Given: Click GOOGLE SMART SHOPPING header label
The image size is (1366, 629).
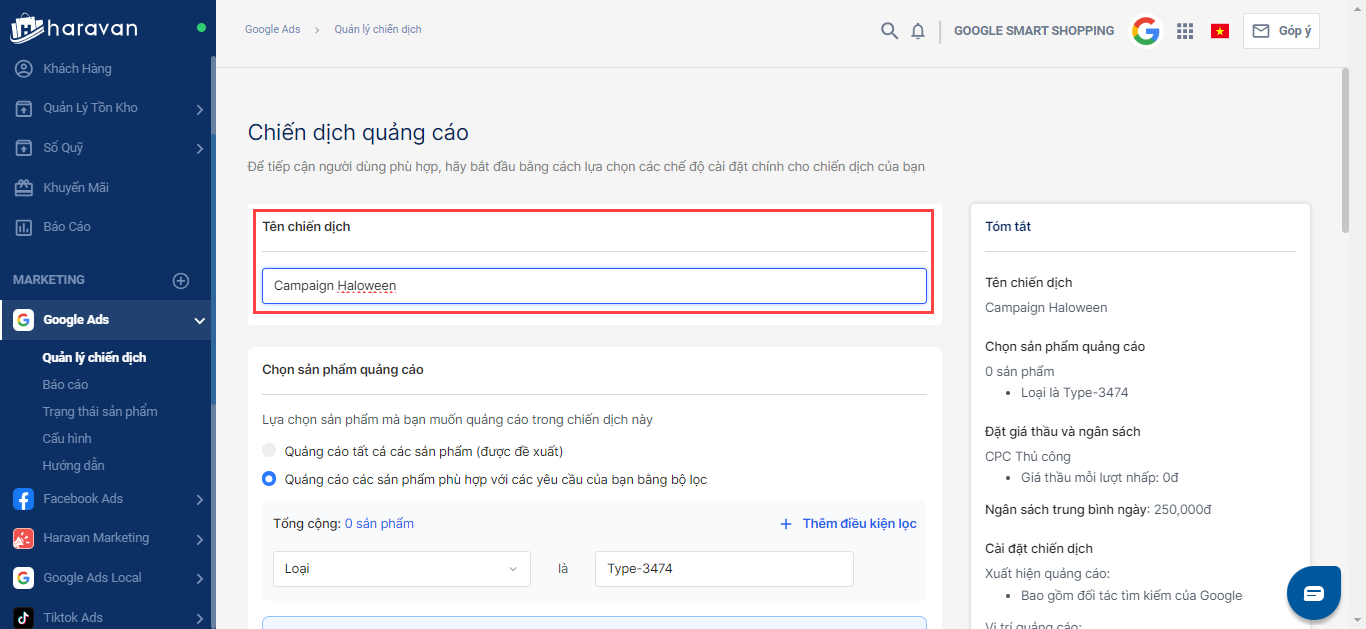Looking at the screenshot, I should point(1034,31).
